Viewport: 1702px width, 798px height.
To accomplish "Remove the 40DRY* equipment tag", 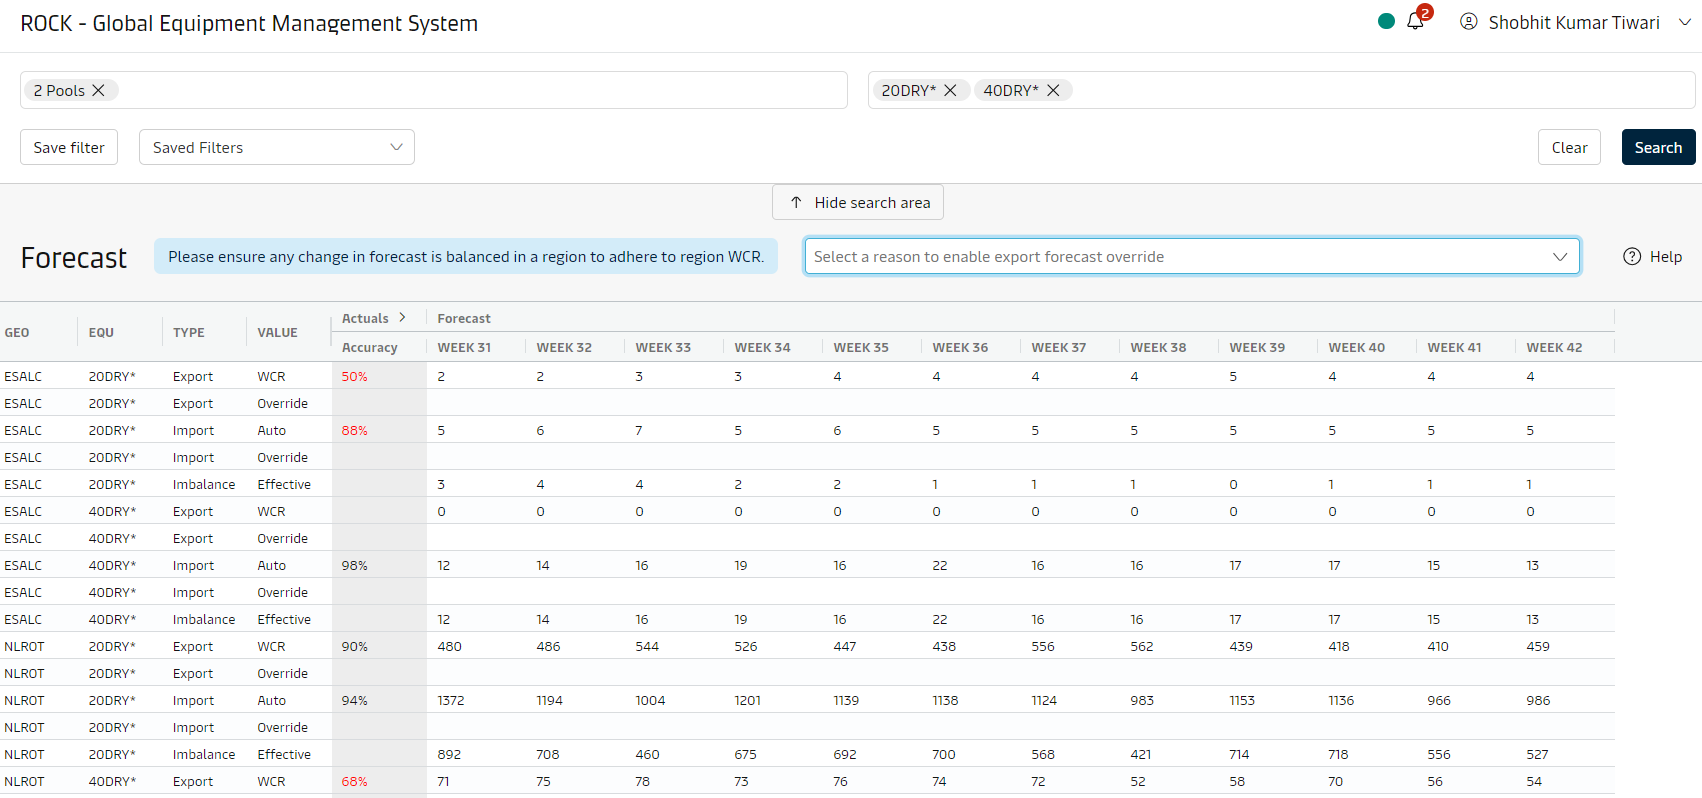I will (x=1053, y=90).
